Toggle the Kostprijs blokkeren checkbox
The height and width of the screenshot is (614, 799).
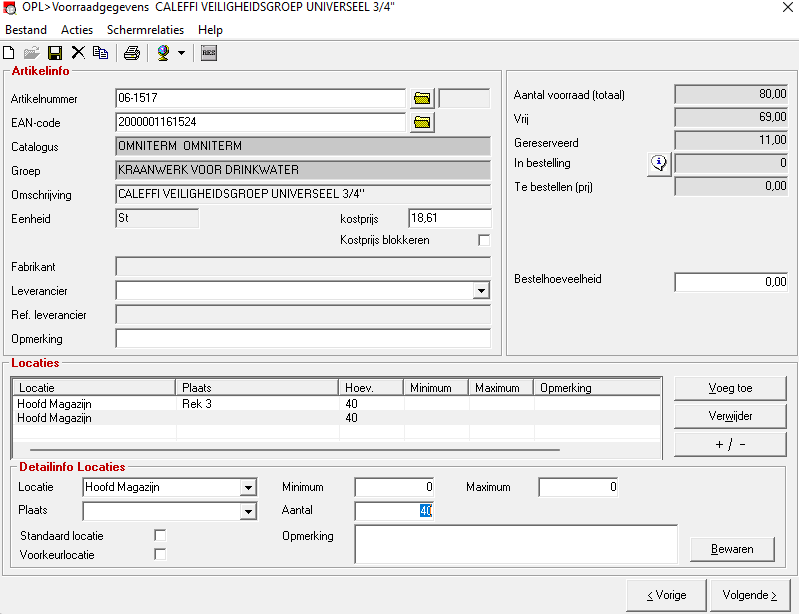(484, 240)
